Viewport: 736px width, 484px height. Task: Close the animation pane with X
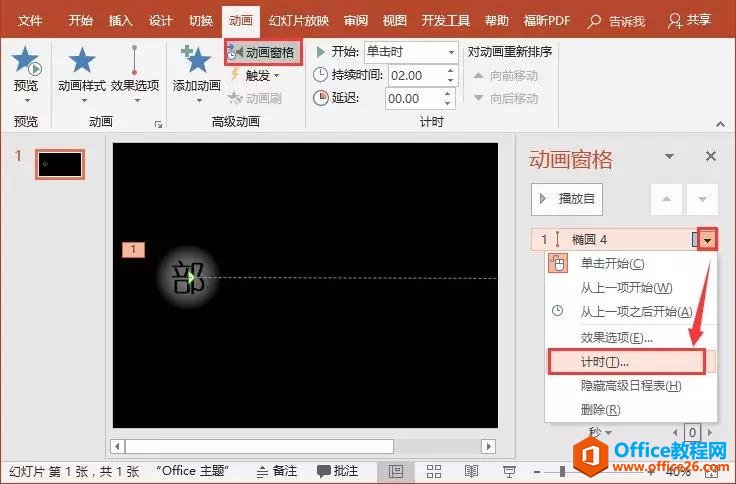[x=711, y=156]
